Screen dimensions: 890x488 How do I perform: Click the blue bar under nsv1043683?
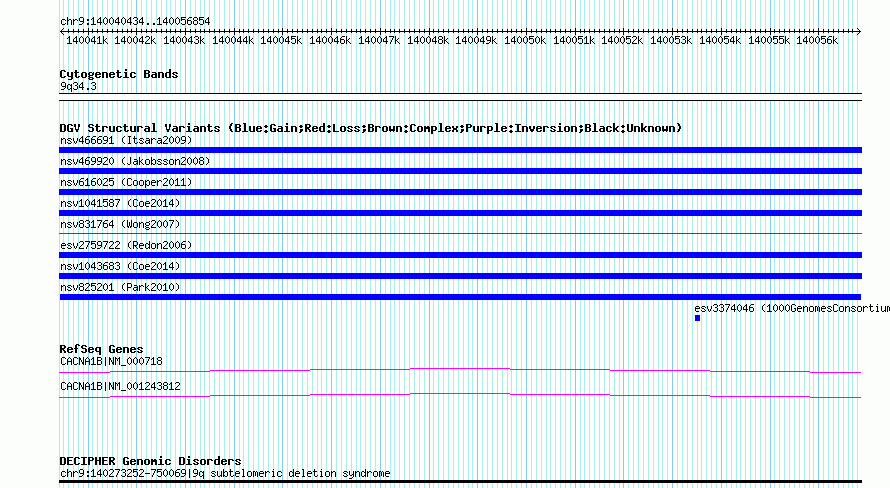tap(460, 276)
